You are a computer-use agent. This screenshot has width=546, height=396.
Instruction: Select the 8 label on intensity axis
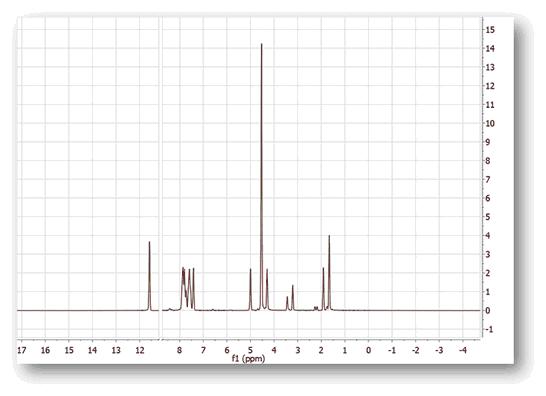(x=488, y=161)
